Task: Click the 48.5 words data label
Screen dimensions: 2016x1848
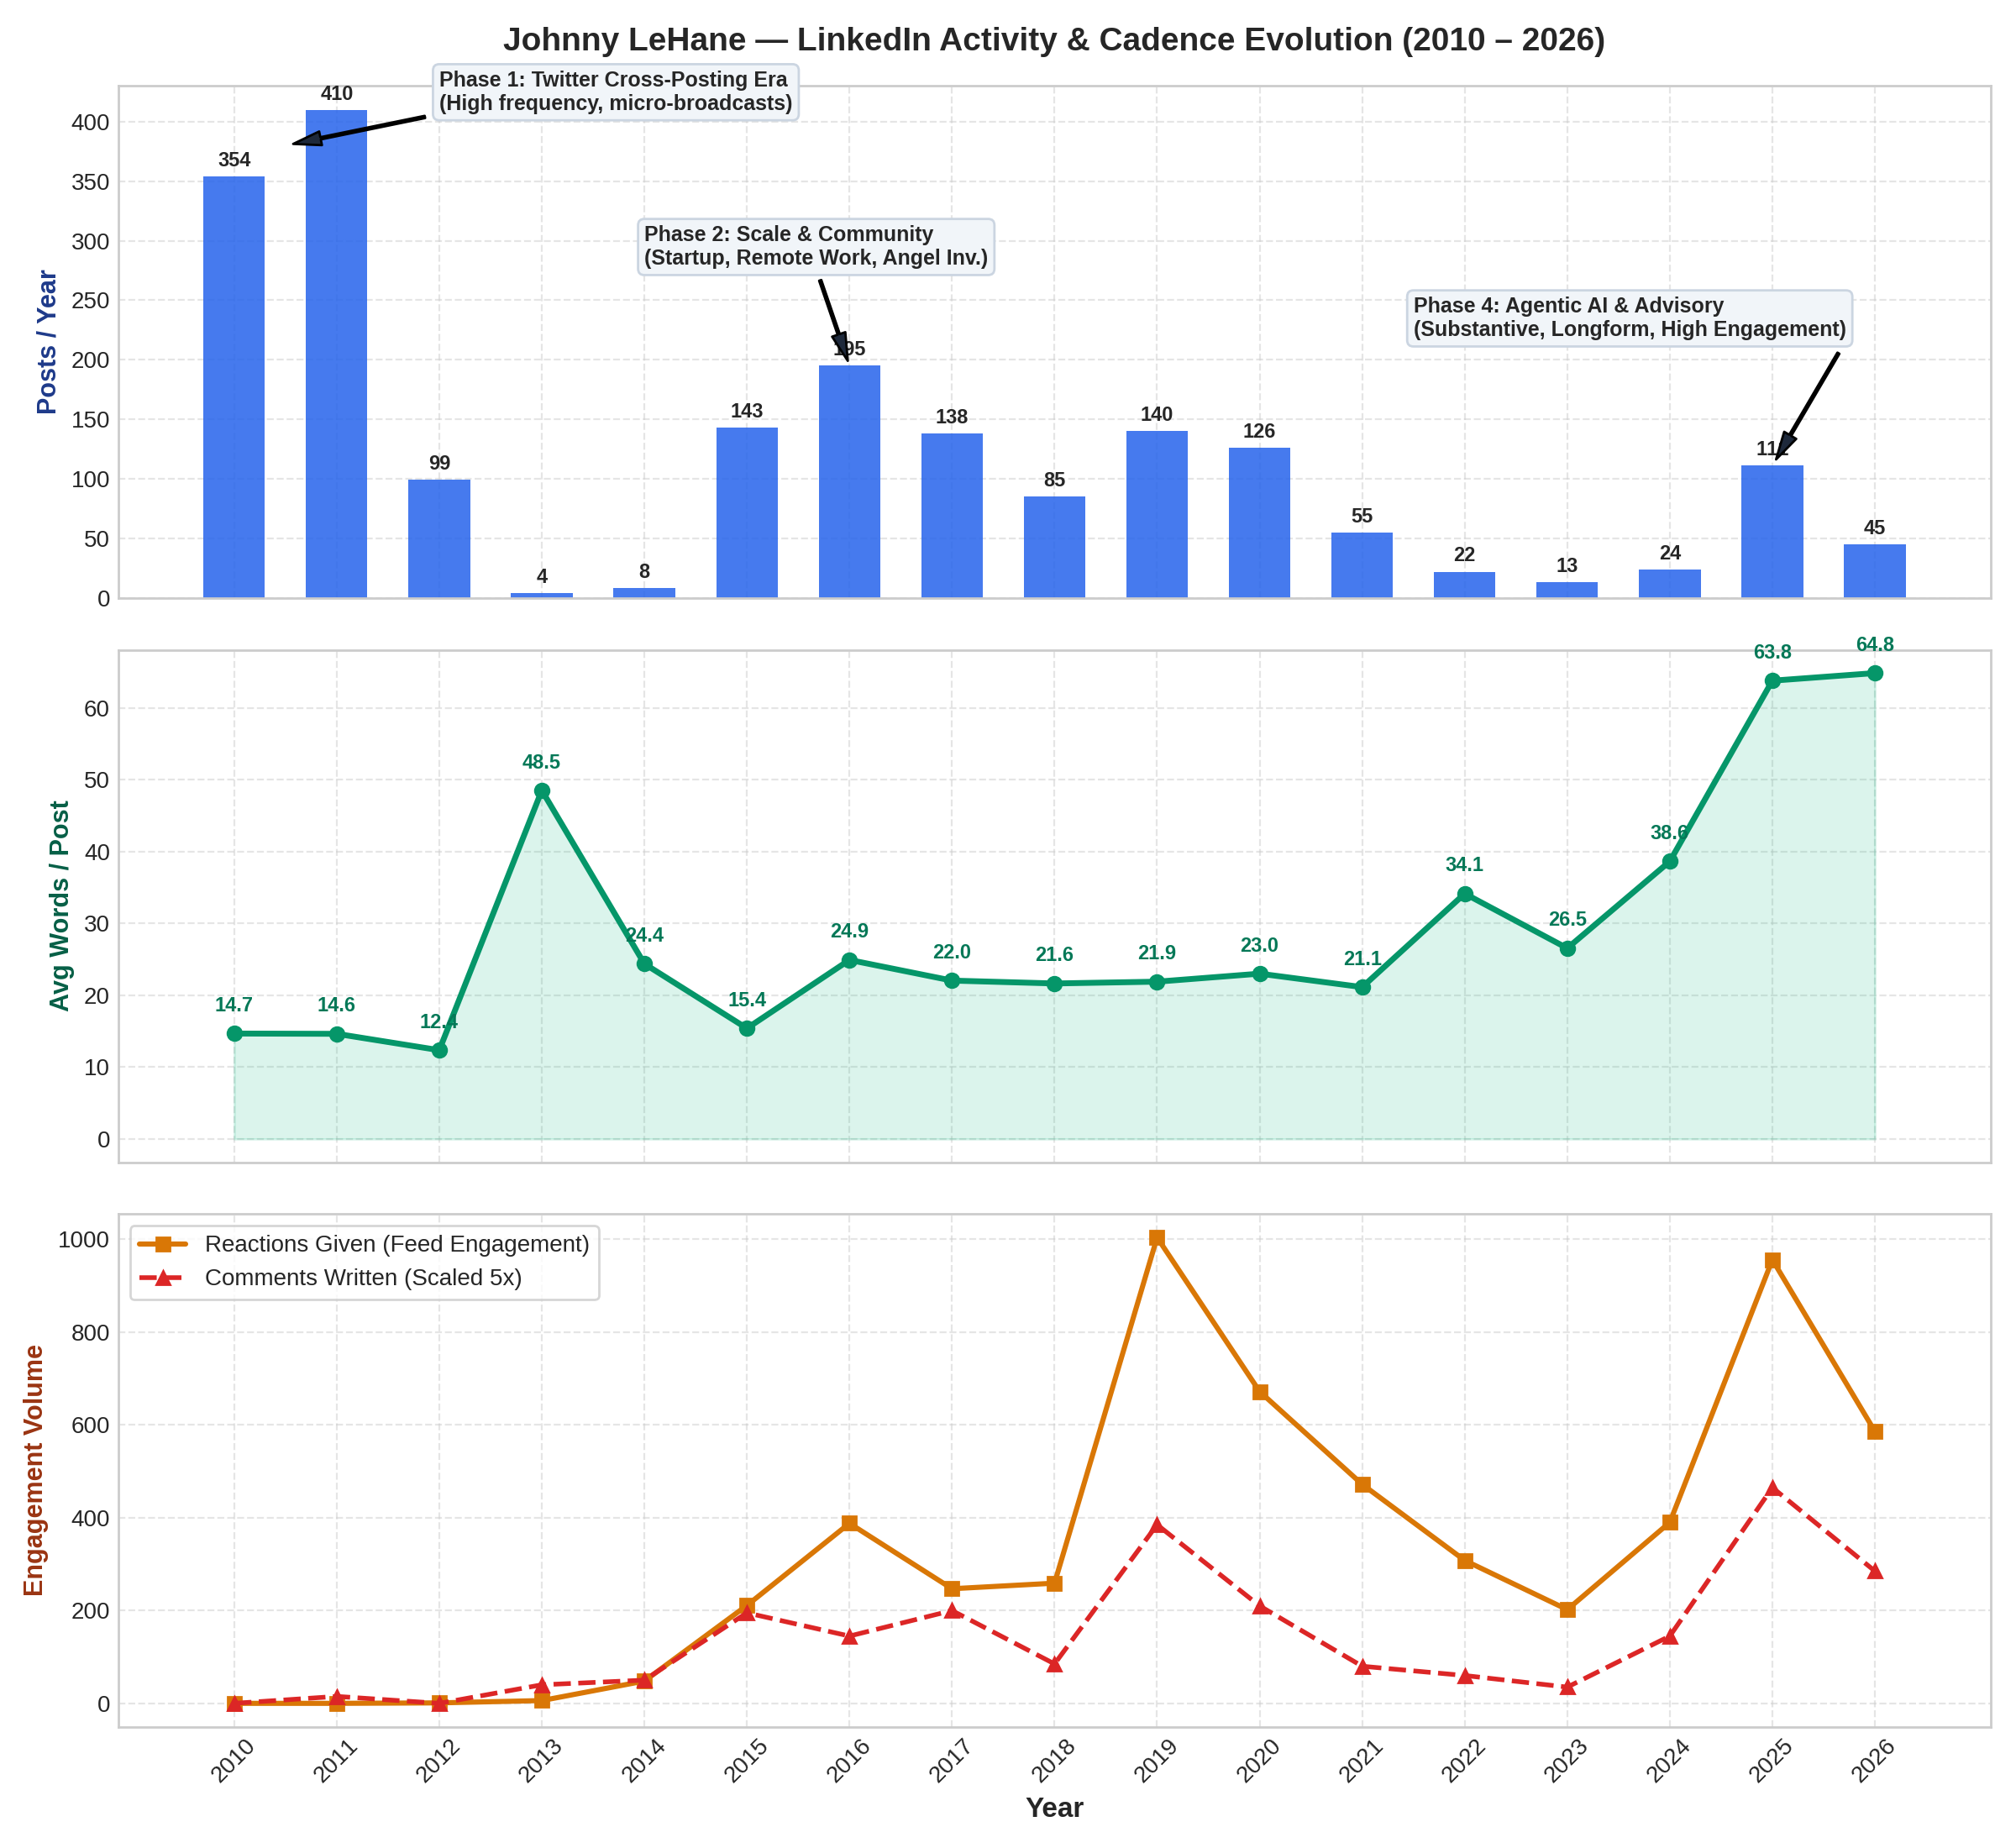Action: pos(541,763)
